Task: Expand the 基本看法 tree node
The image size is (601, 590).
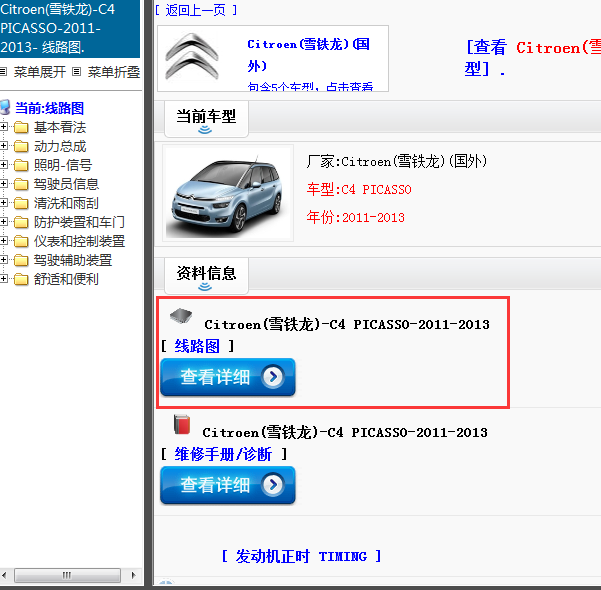Action: (x=3, y=127)
